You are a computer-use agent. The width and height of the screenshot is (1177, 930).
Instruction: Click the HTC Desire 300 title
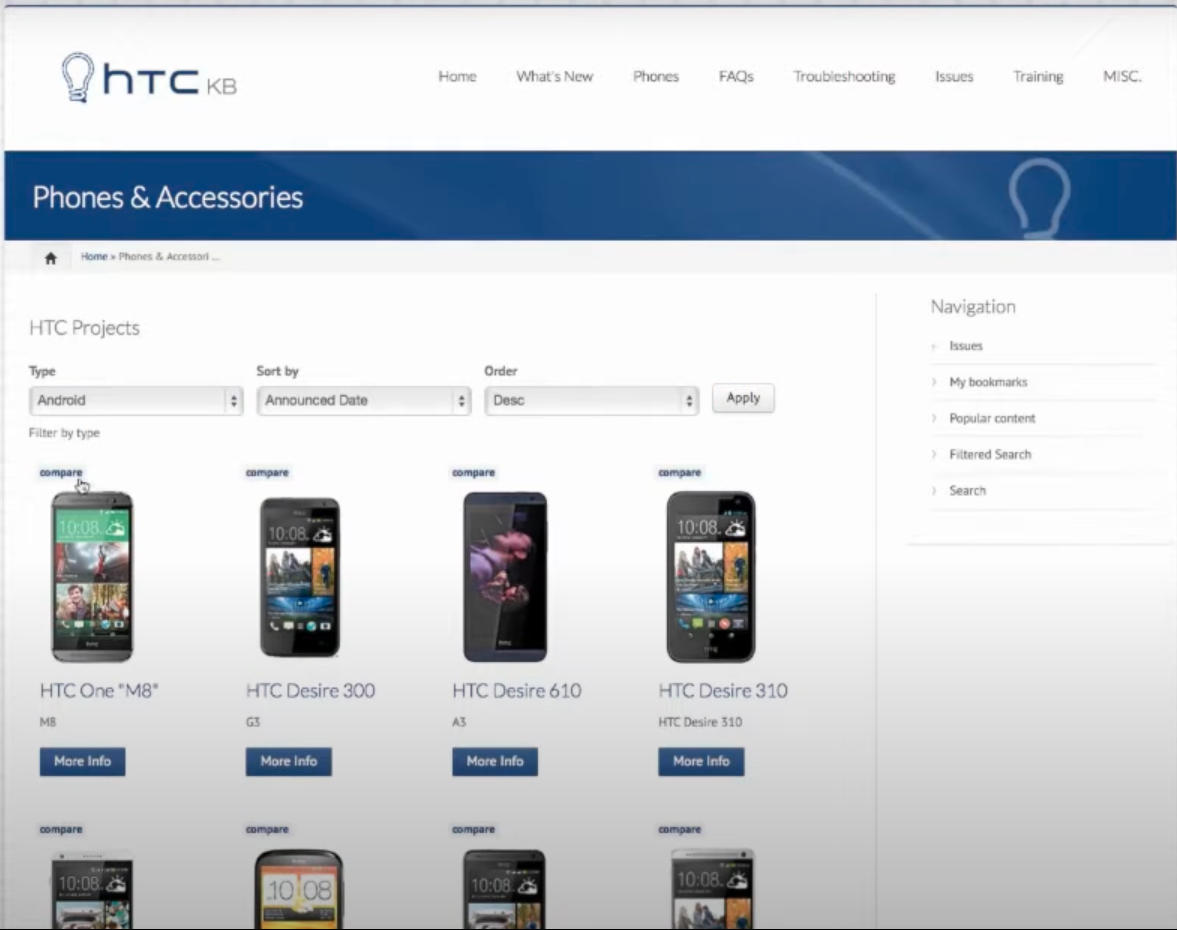311,691
